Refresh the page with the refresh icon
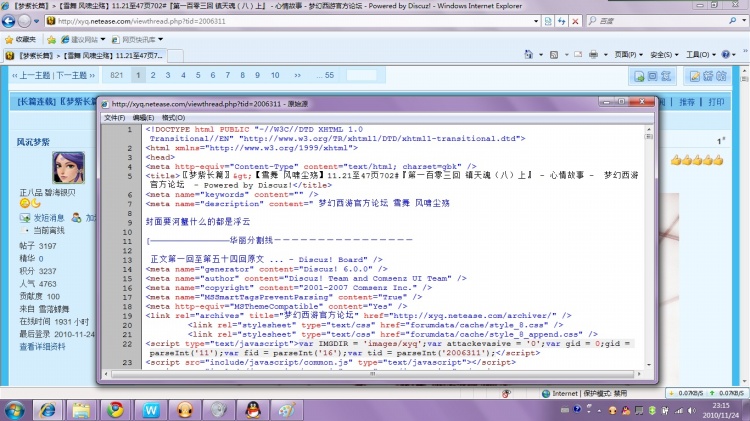The image size is (750, 421). pos(562,21)
